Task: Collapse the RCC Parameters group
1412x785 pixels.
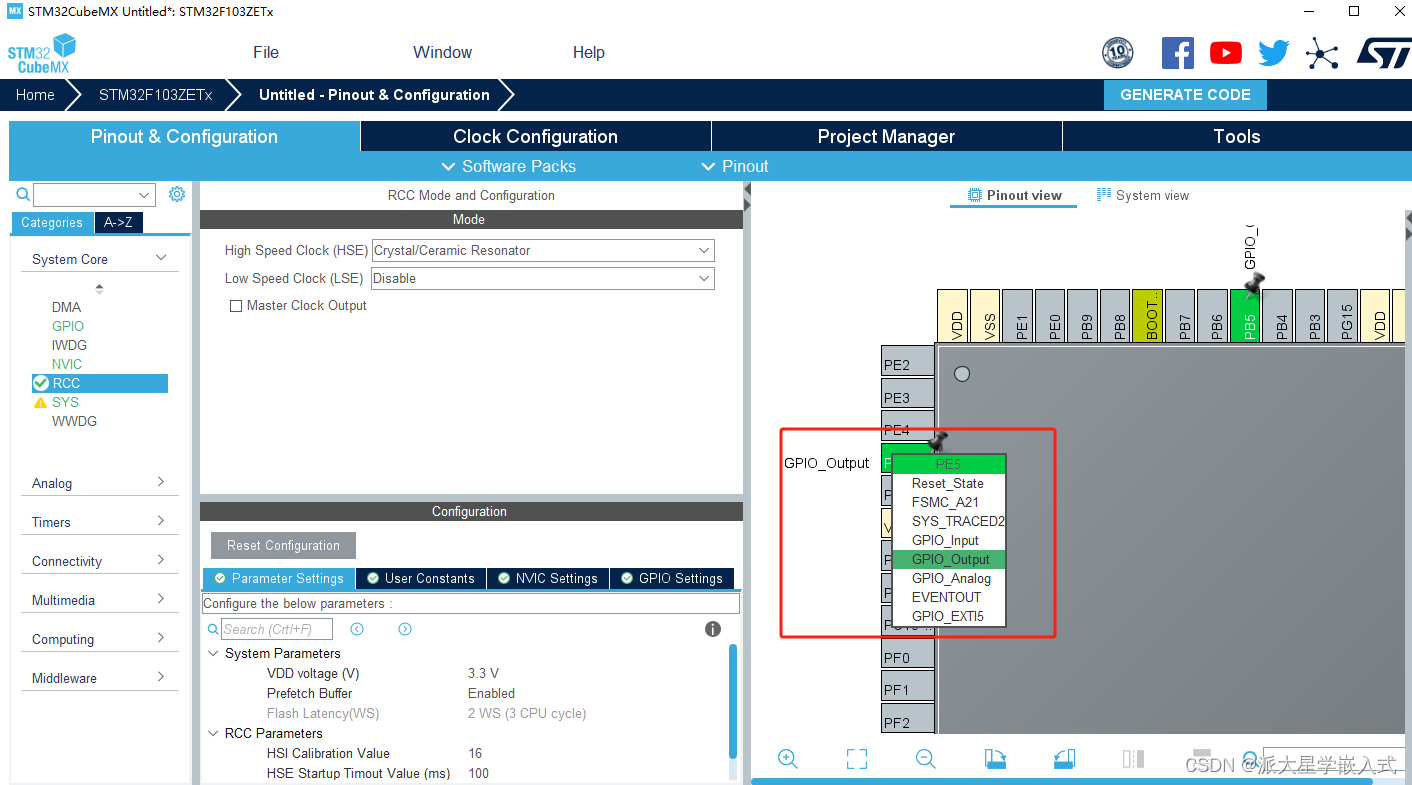Action: (213, 733)
